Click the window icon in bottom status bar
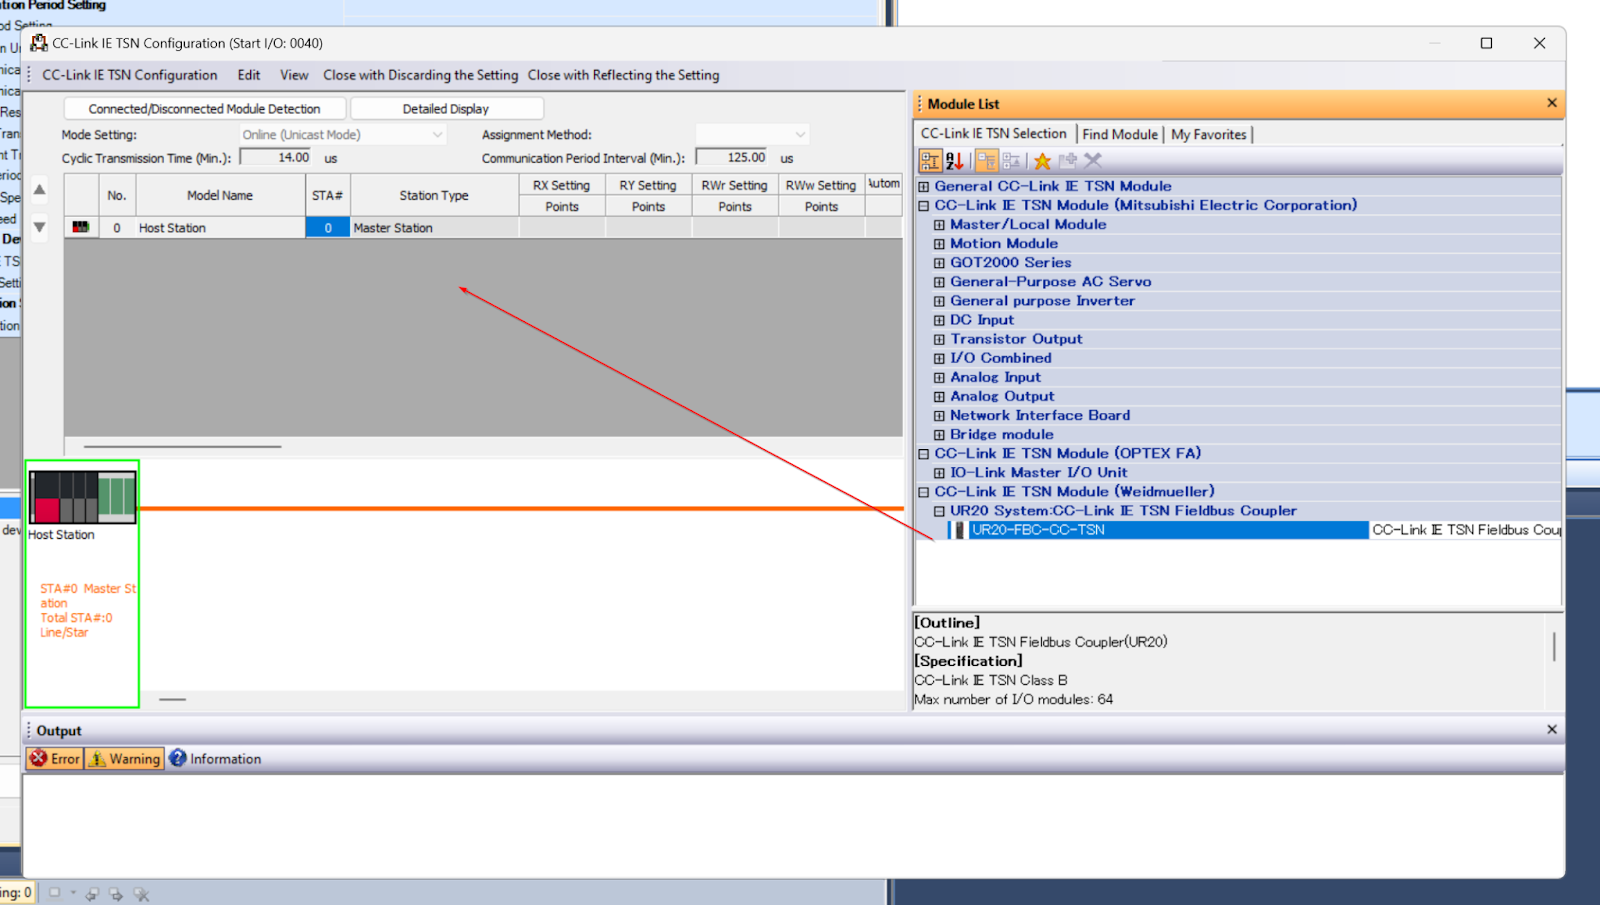 [55, 893]
